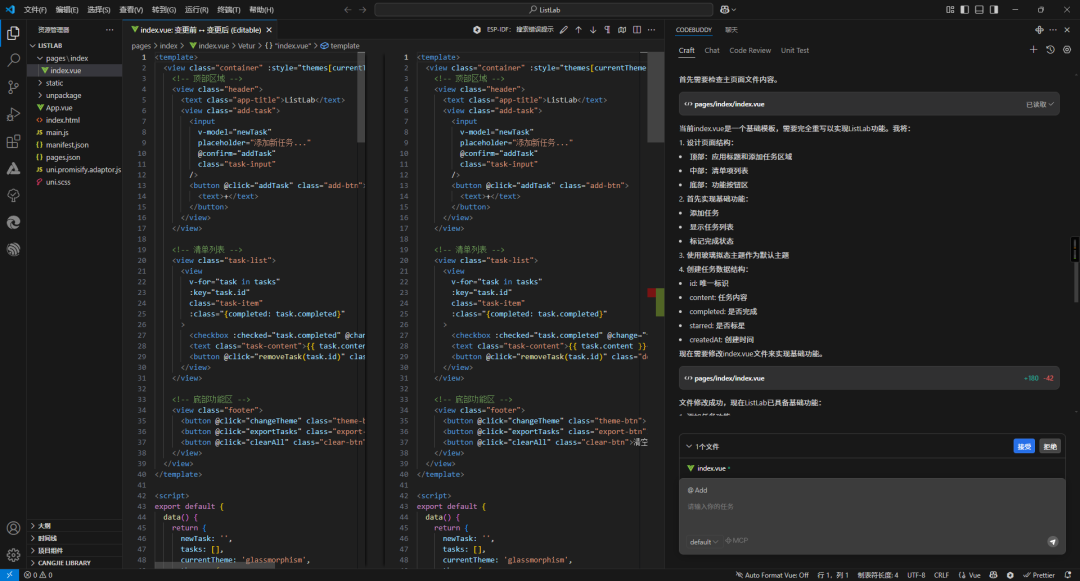Image resolution: width=1080 pixels, height=581 pixels.
Task: Toggle Auto Format Vue Off in status bar
Action: coord(772,575)
